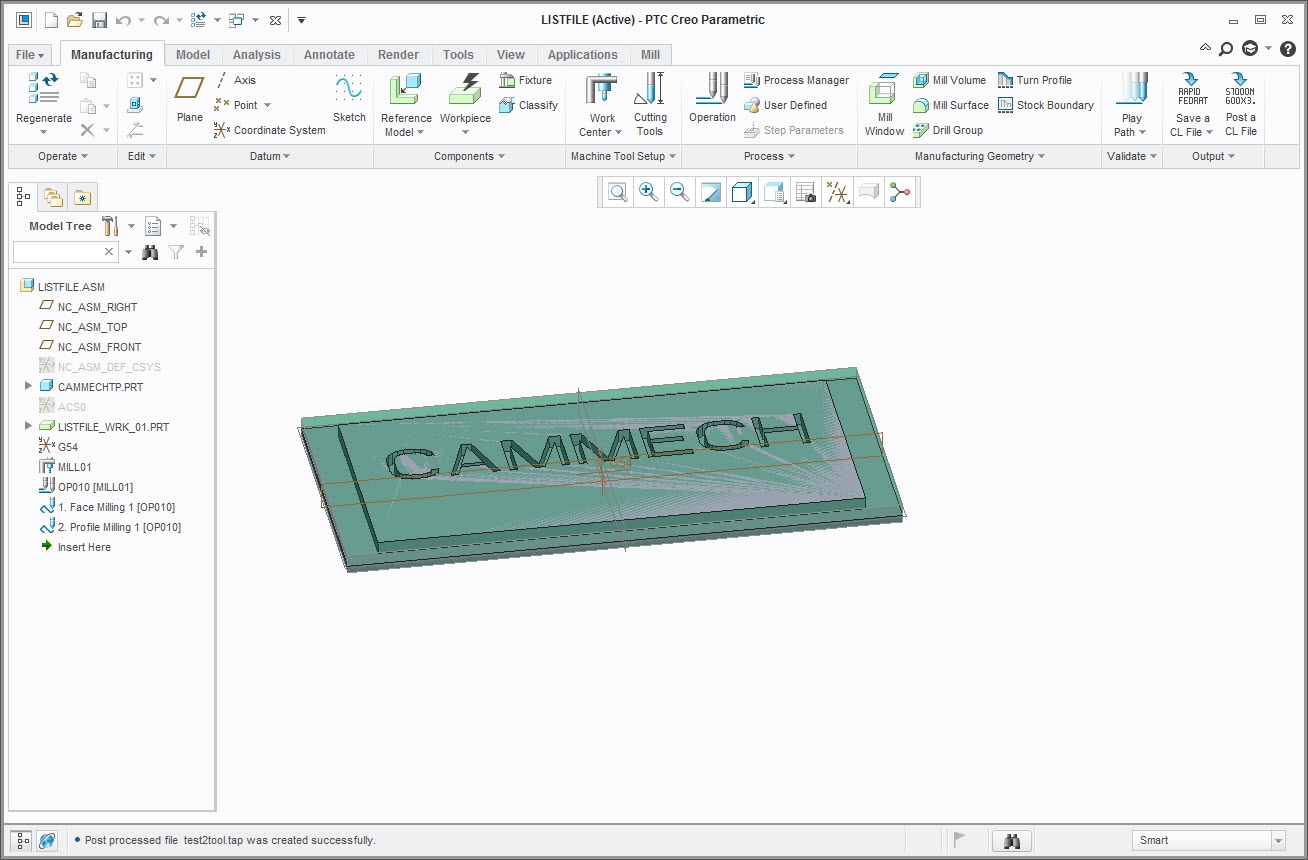Switch to the Render tab
The width and height of the screenshot is (1308, 860).
tap(398, 55)
